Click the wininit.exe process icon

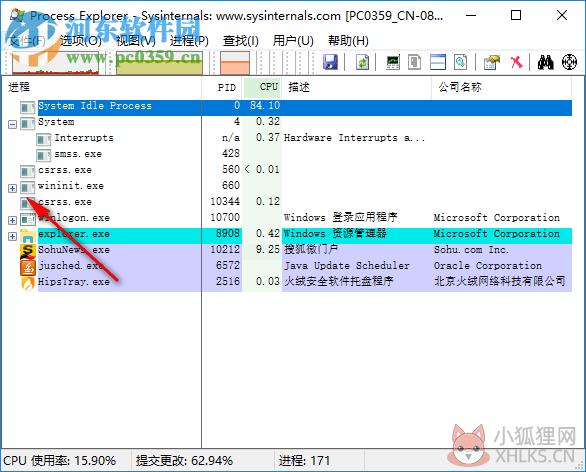28,188
